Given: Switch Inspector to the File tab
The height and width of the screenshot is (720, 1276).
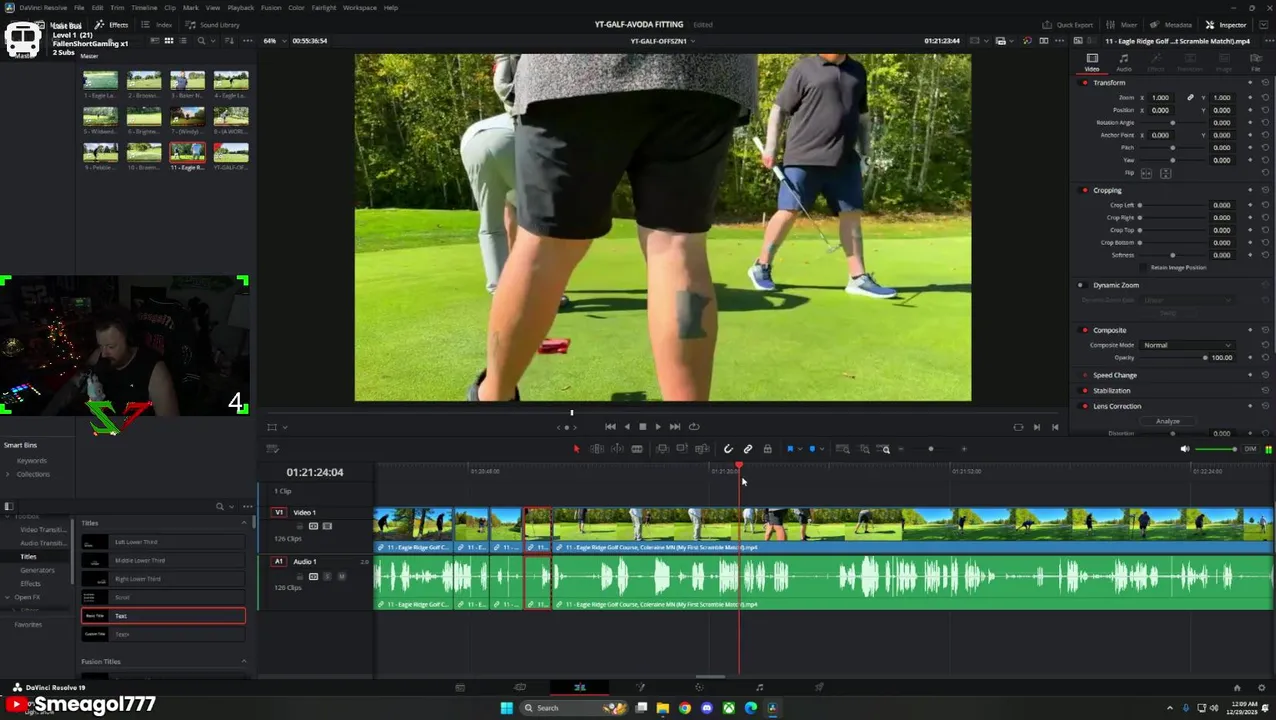Looking at the screenshot, I should [1256, 62].
